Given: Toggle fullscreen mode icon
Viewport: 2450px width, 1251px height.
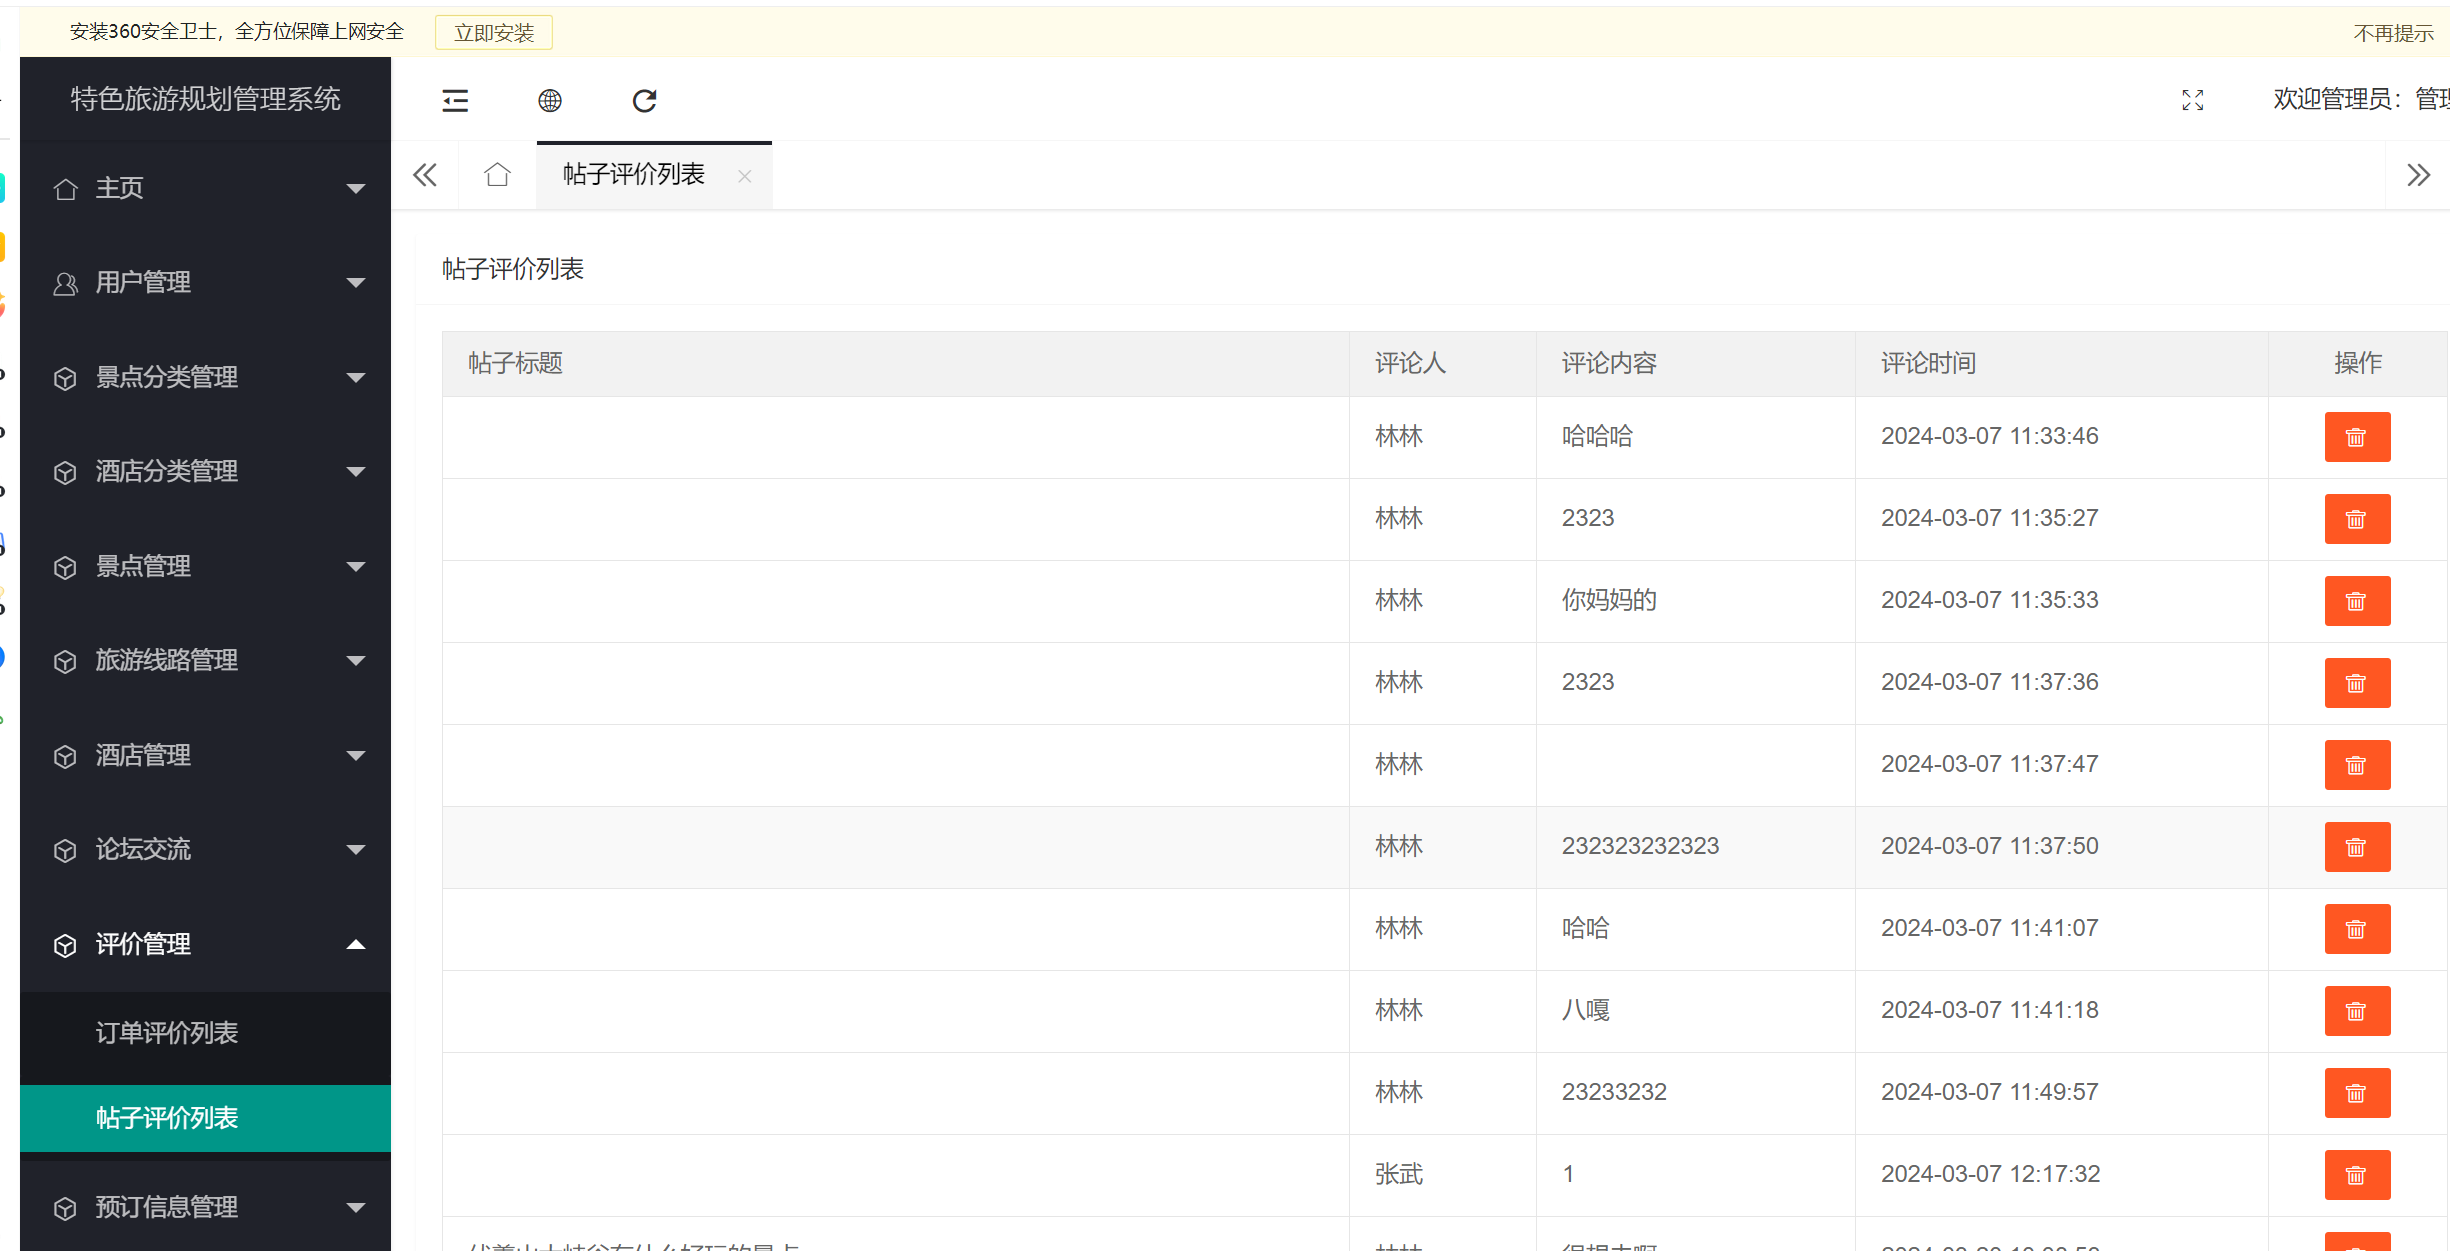Looking at the screenshot, I should point(2192,100).
